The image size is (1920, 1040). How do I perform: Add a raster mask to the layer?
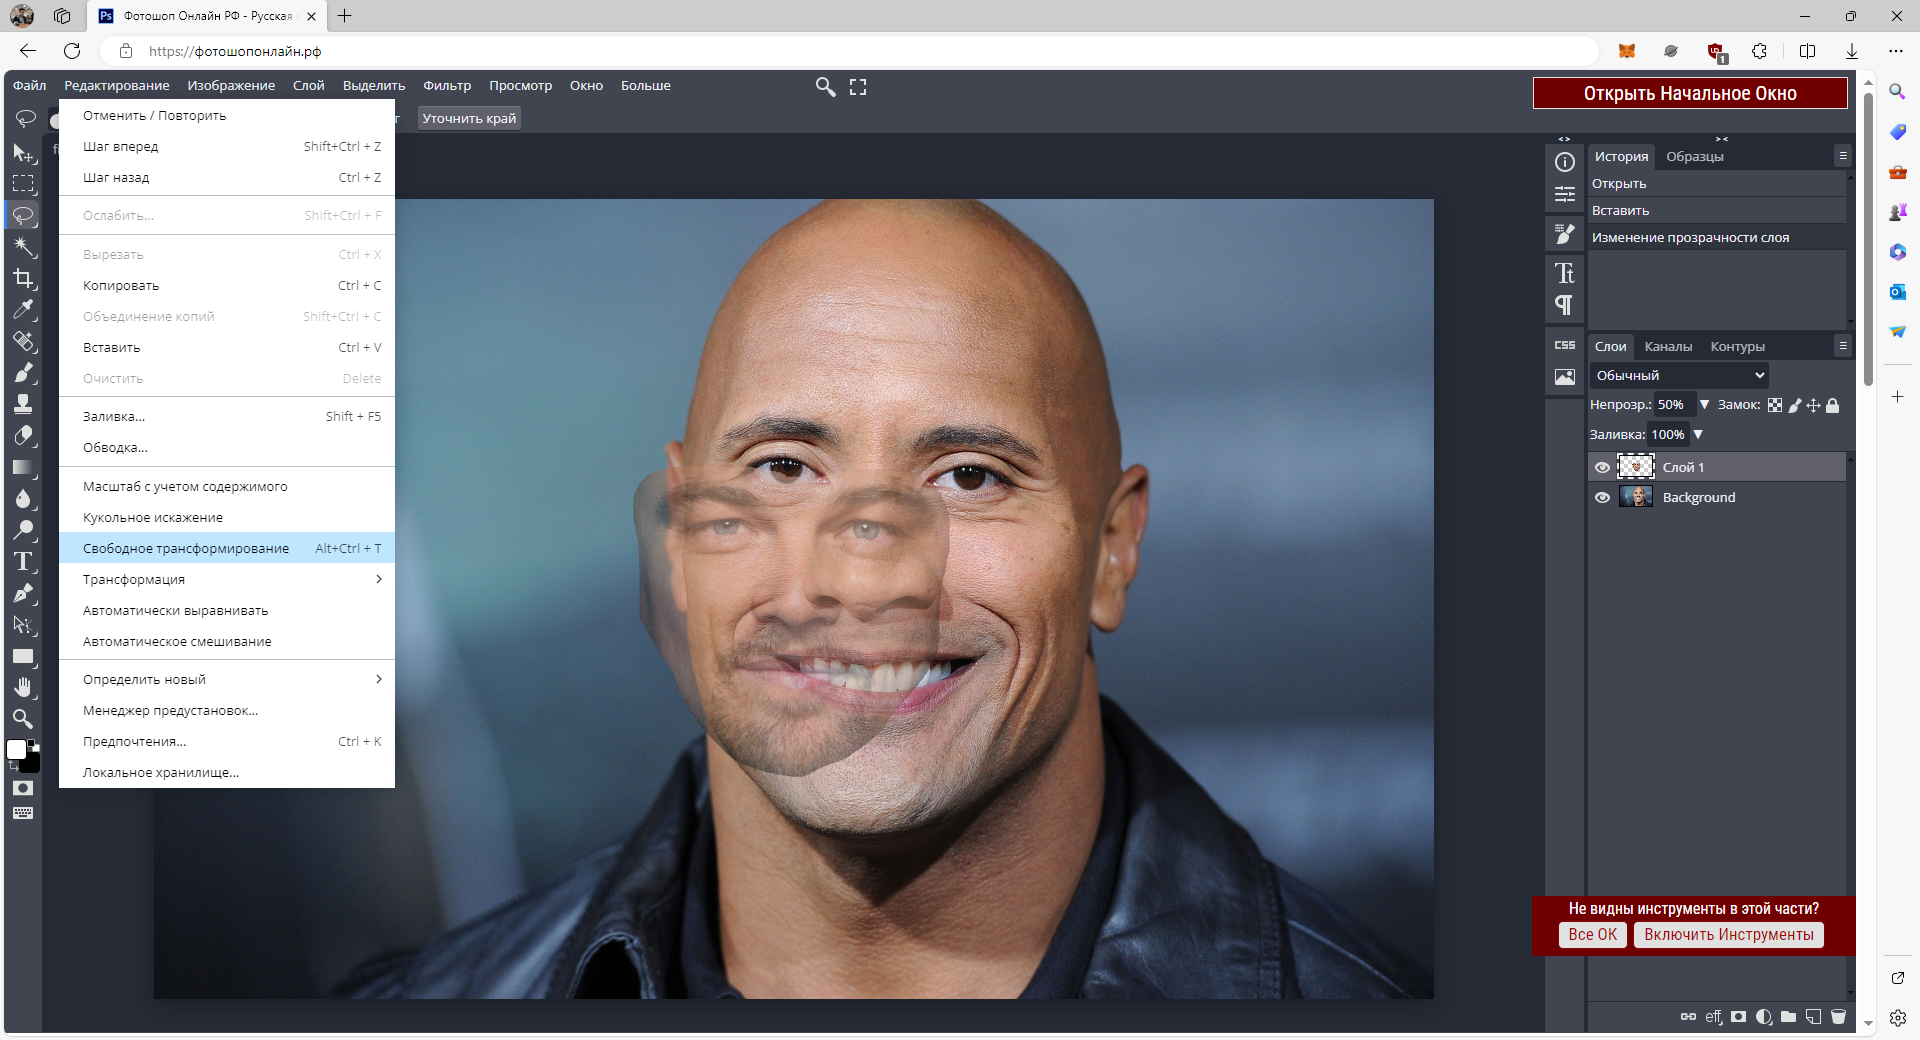point(1739,1017)
